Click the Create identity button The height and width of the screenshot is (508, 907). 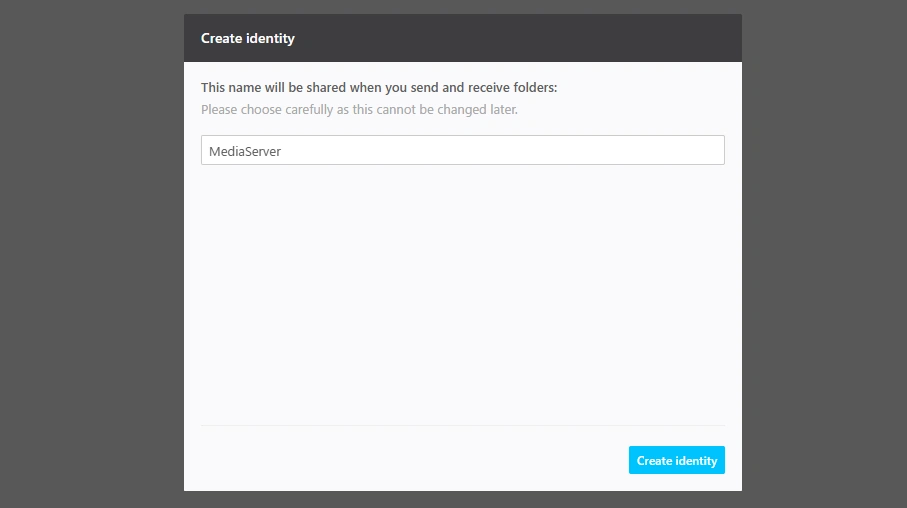pos(676,460)
